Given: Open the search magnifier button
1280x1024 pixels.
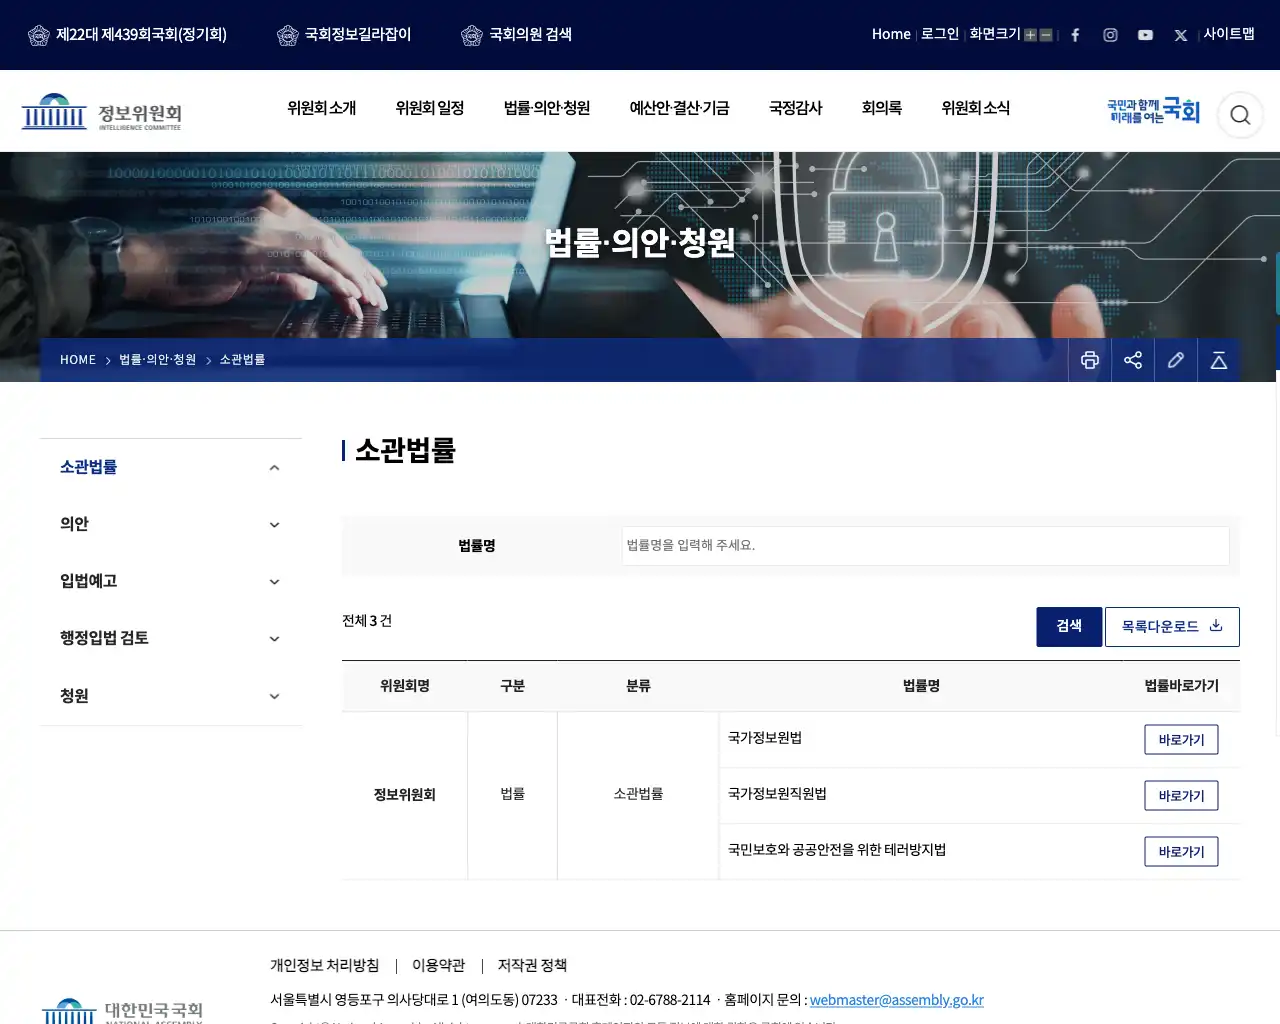Looking at the screenshot, I should (x=1240, y=115).
